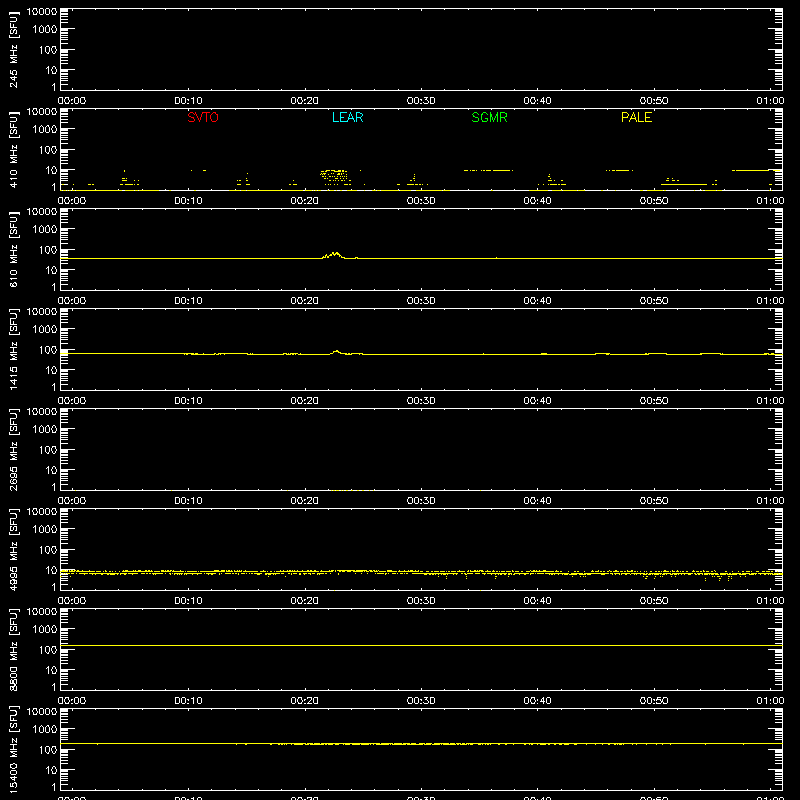Click the 1415 MHz burst bump near 00:23
The width and height of the screenshot is (800, 800).
point(337,352)
